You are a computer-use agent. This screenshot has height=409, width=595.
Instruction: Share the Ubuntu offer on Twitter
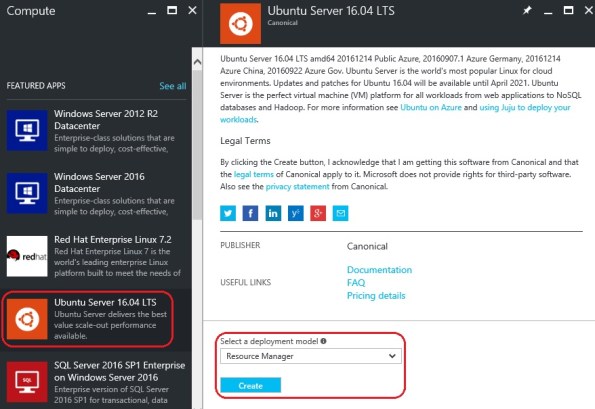pos(228,213)
